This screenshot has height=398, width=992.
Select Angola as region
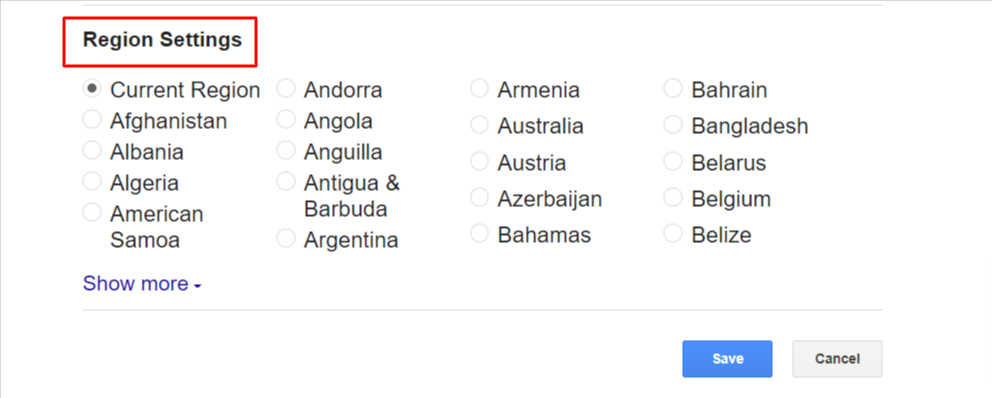point(286,119)
